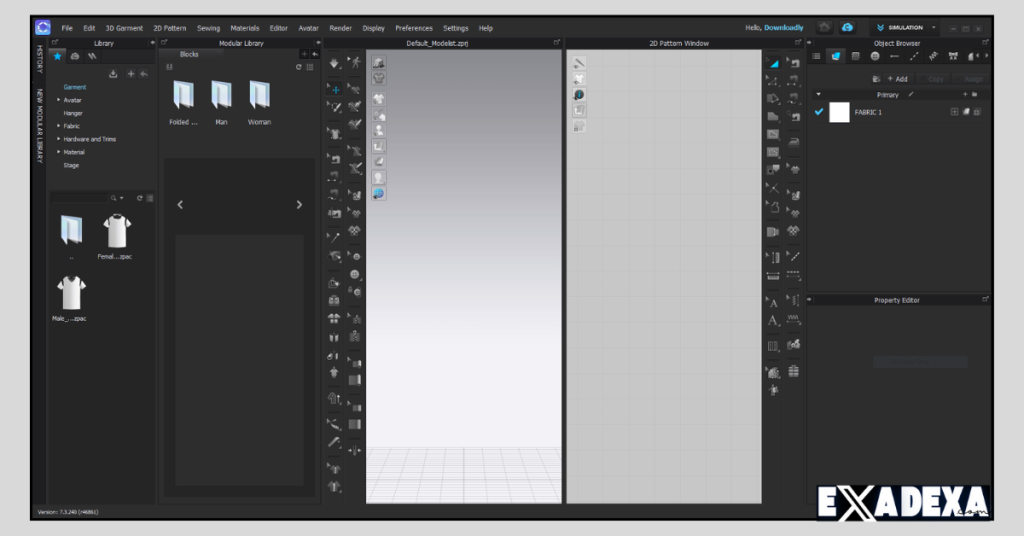
Task: Click the download icon in Library panel
Action: [x=113, y=73]
